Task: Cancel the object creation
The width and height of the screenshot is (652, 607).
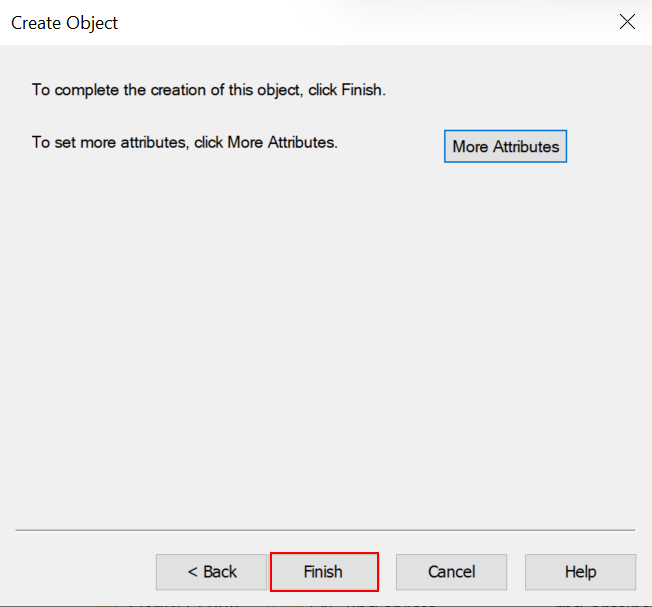Action: 451,572
